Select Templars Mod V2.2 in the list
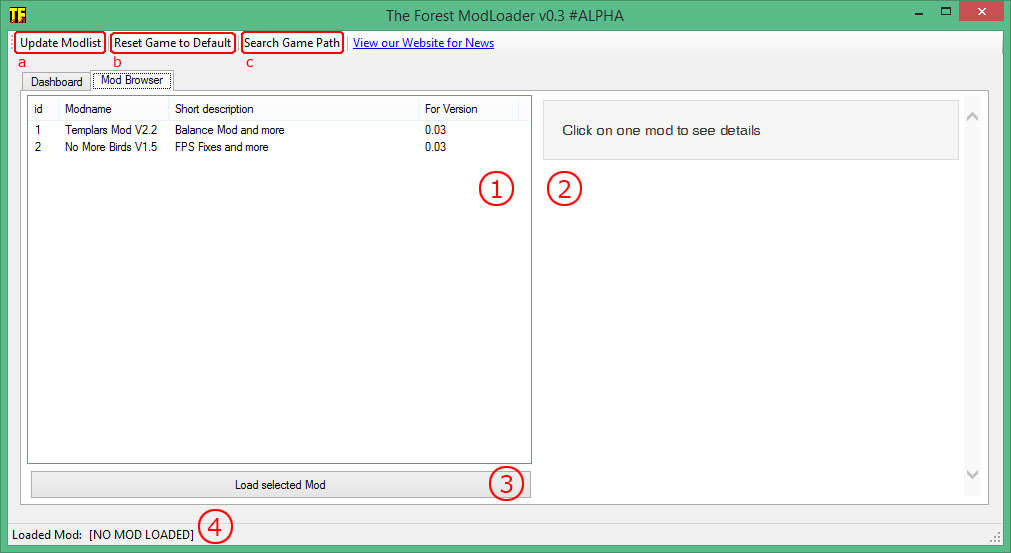Image resolution: width=1011 pixels, height=553 pixels. [111, 130]
